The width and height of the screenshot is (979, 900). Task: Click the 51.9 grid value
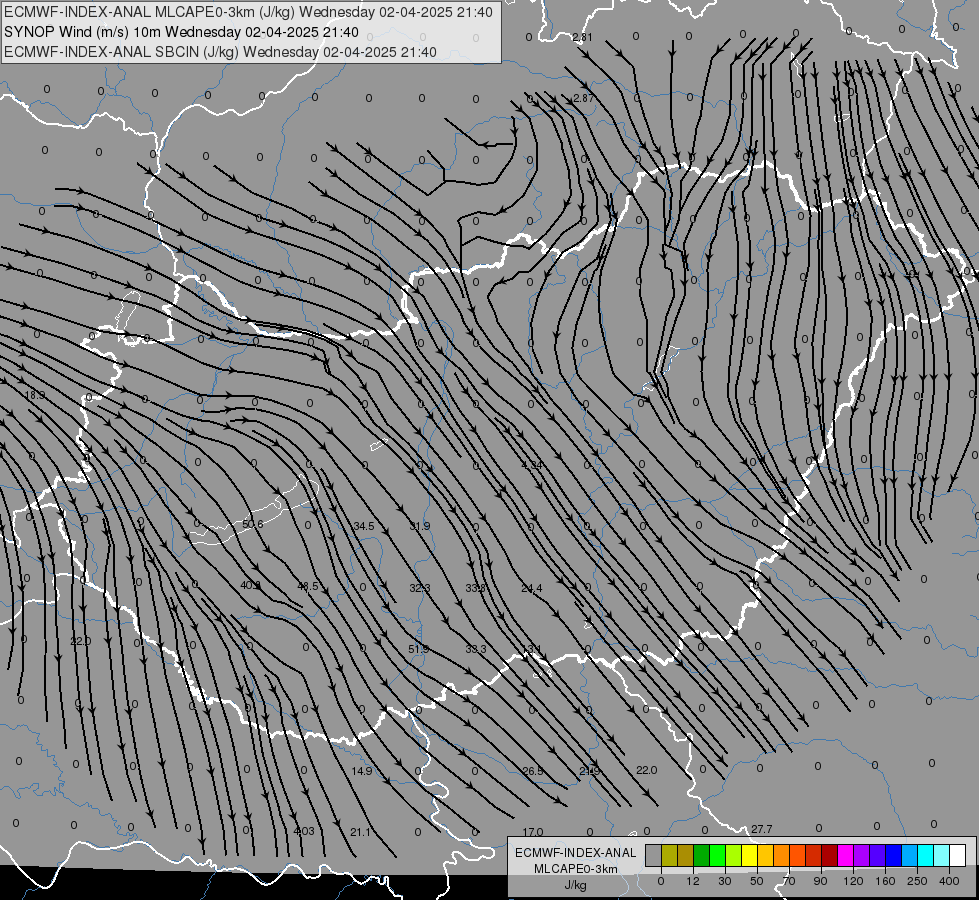pos(418,649)
